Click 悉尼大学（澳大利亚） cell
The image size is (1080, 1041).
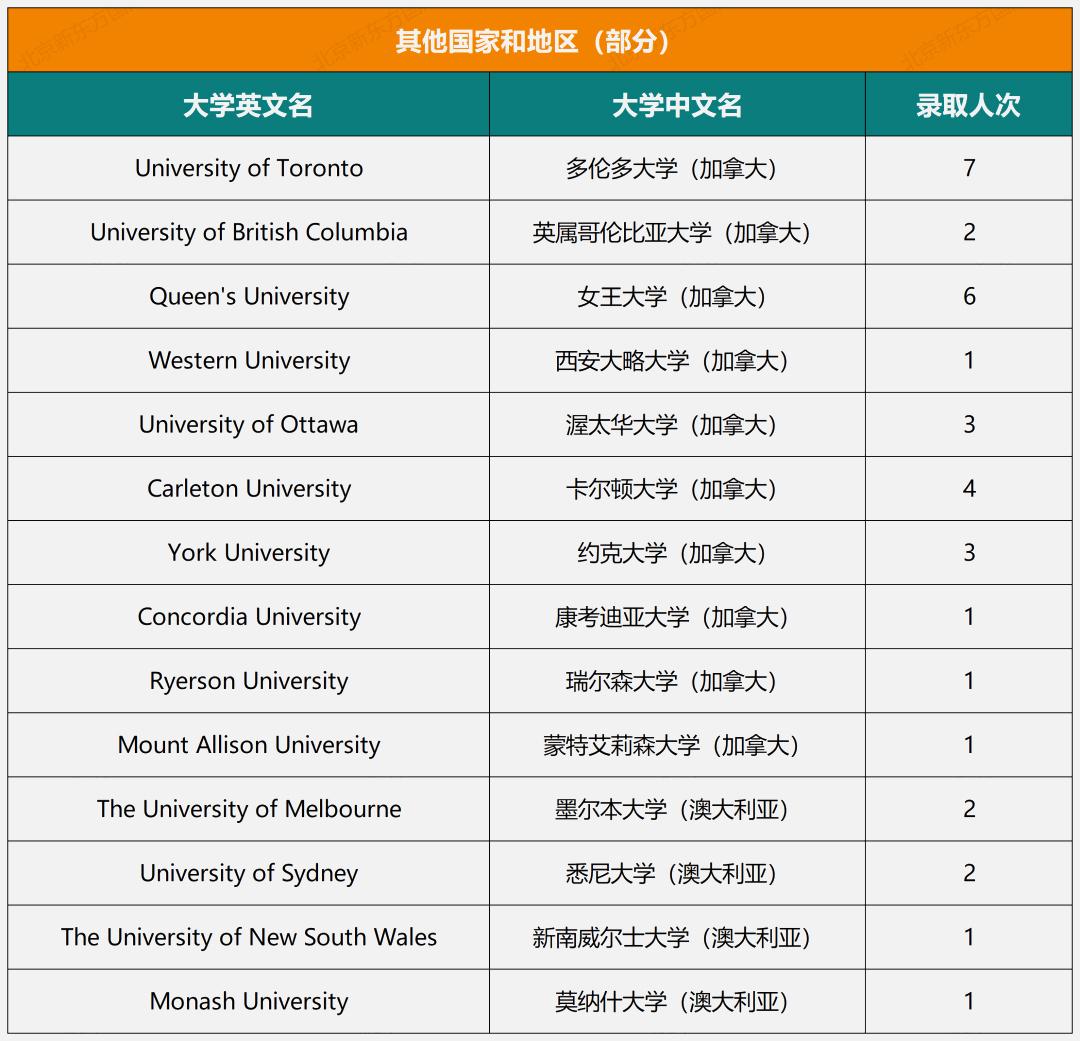point(677,873)
